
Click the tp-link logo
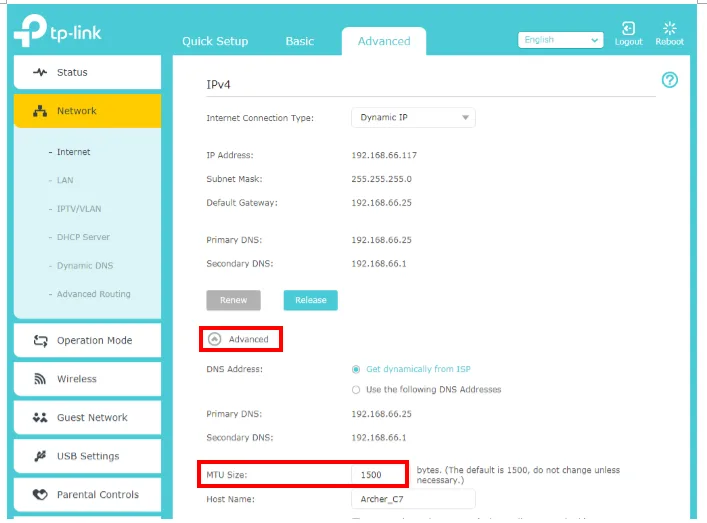(58, 31)
